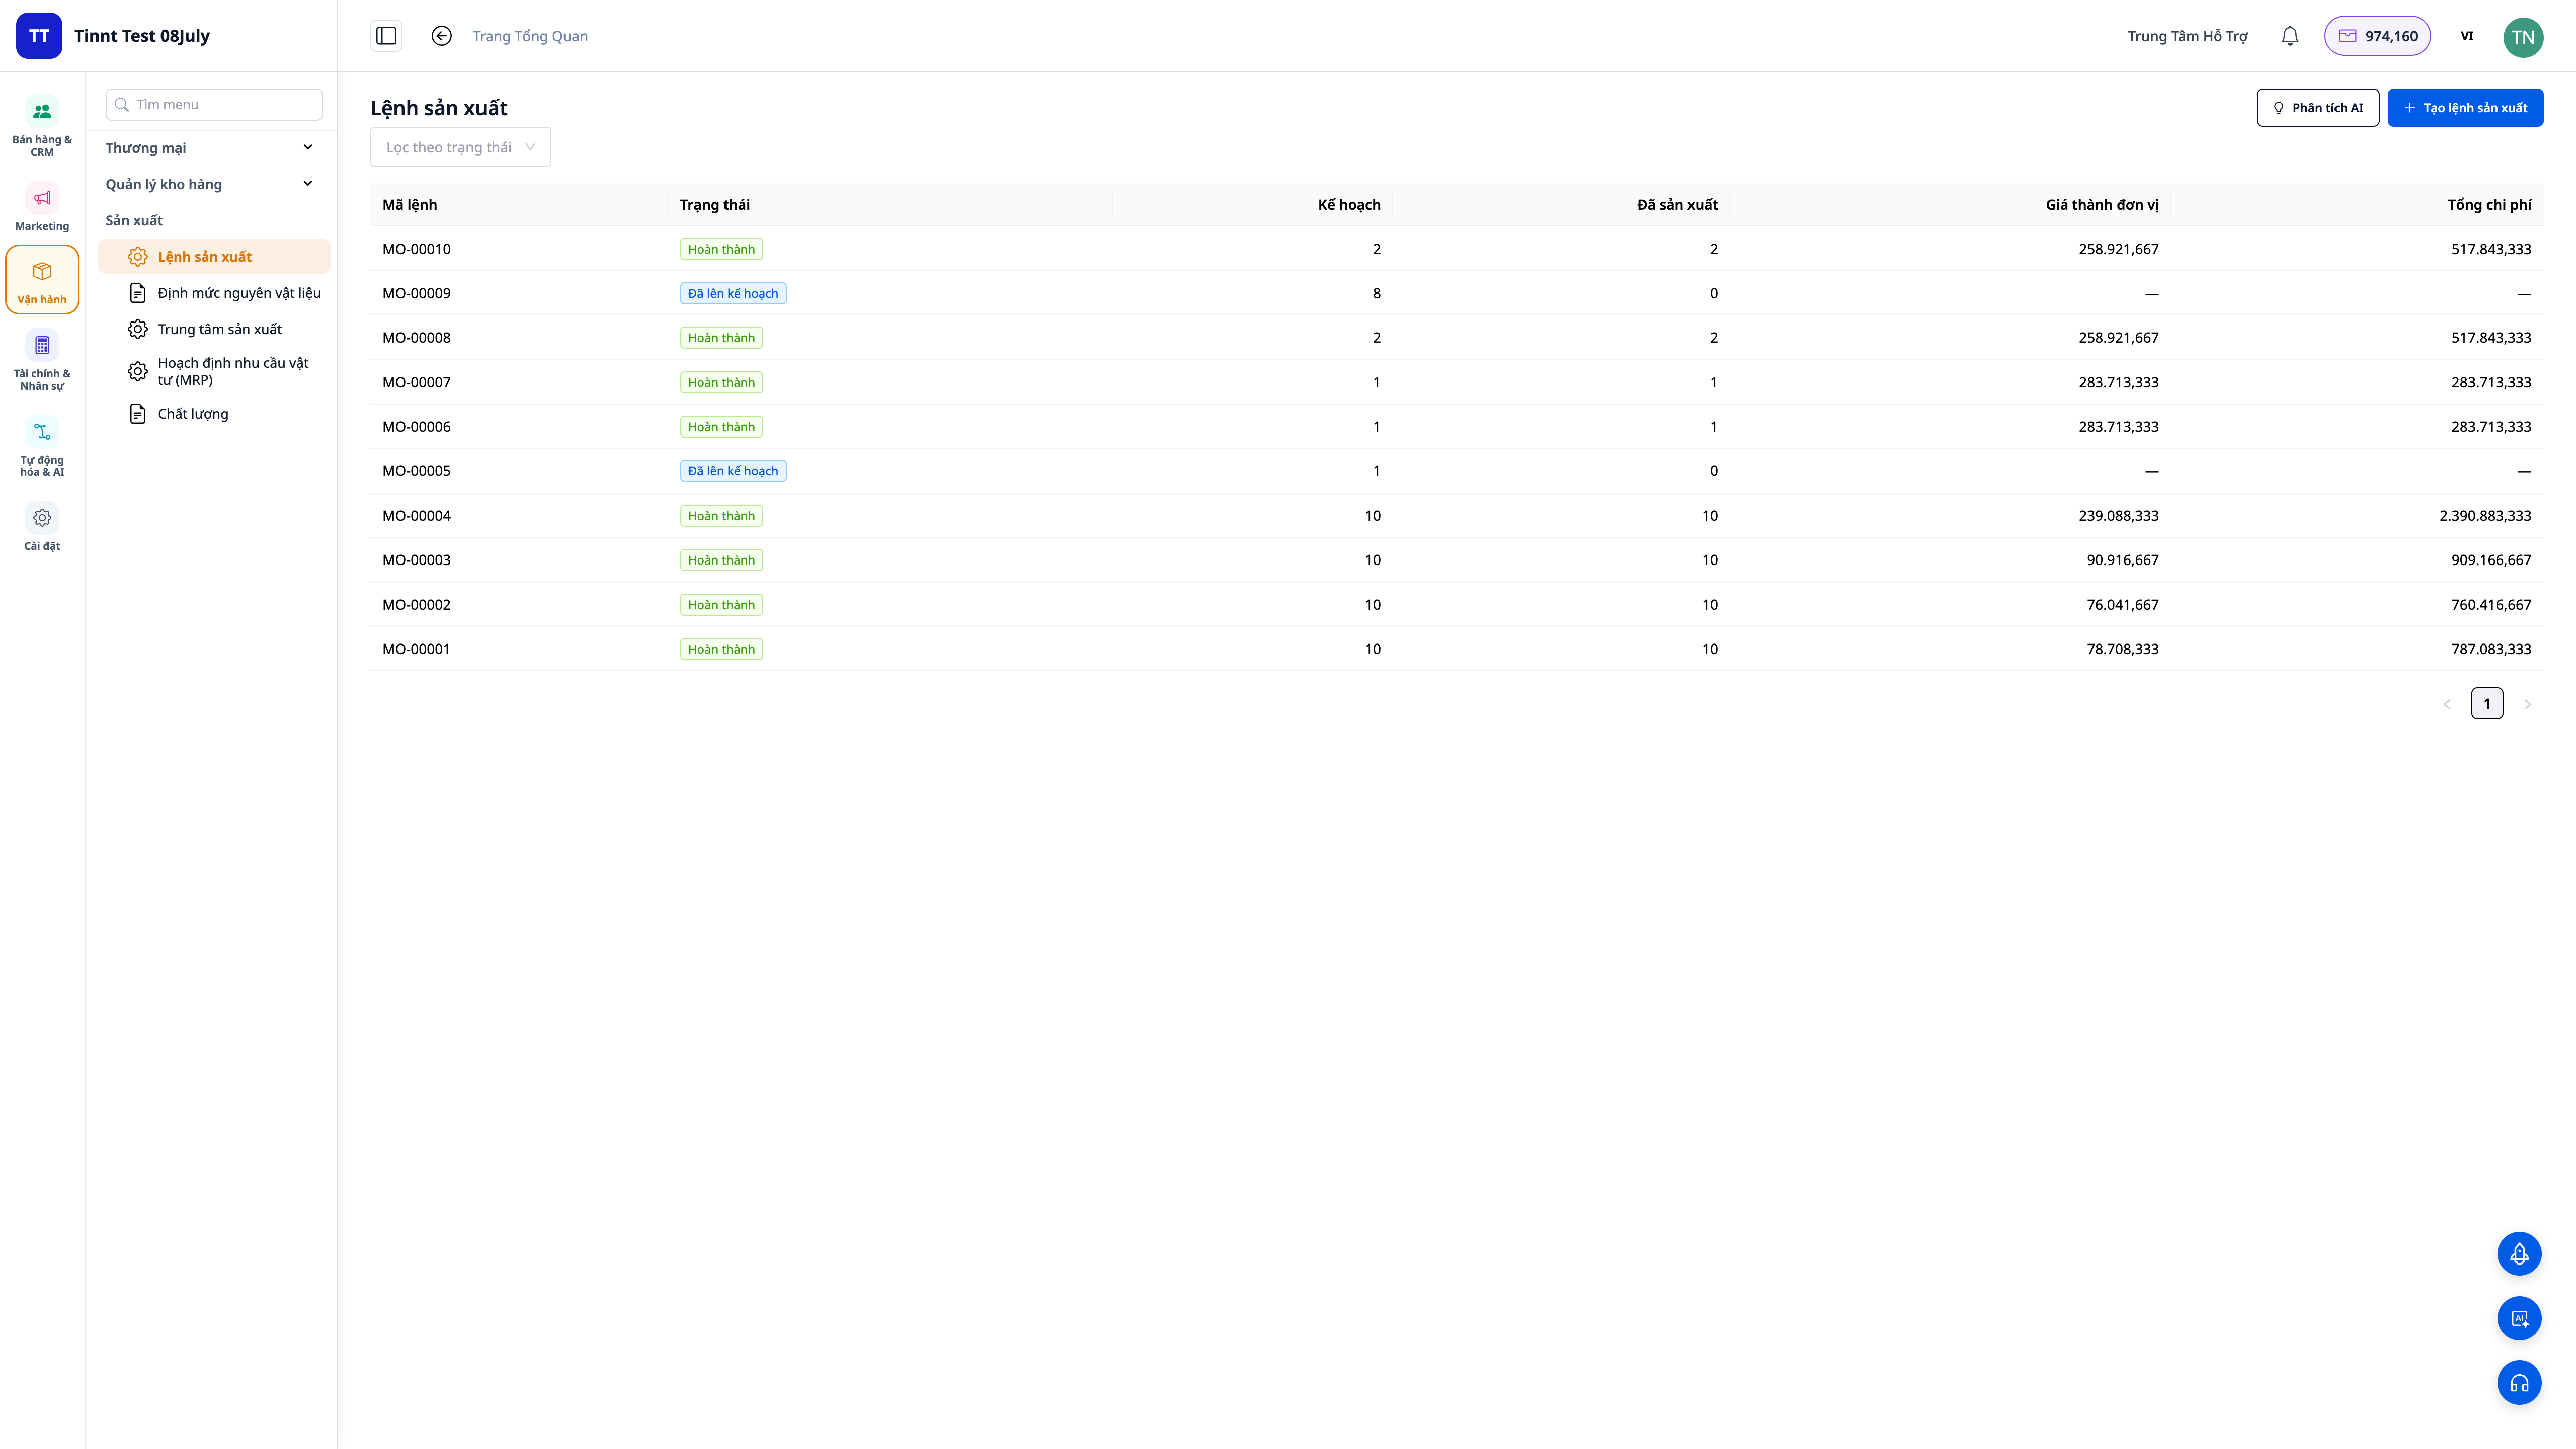Click the previous page arrow
The width and height of the screenshot is (2576, 1449).
coord(2447,704)
